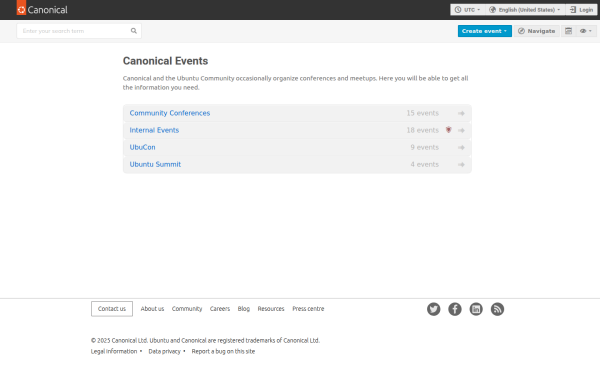Image resolution: width=600 pixels, height=375 pixels.
Task: Open the Community Conferences category
Action: (x=170, y=113)
